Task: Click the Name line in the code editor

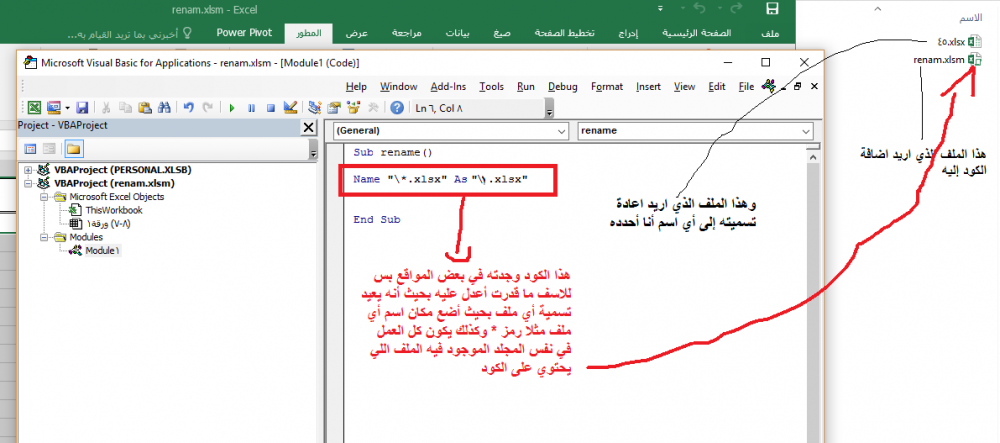Action: click(x=440, y=180)
